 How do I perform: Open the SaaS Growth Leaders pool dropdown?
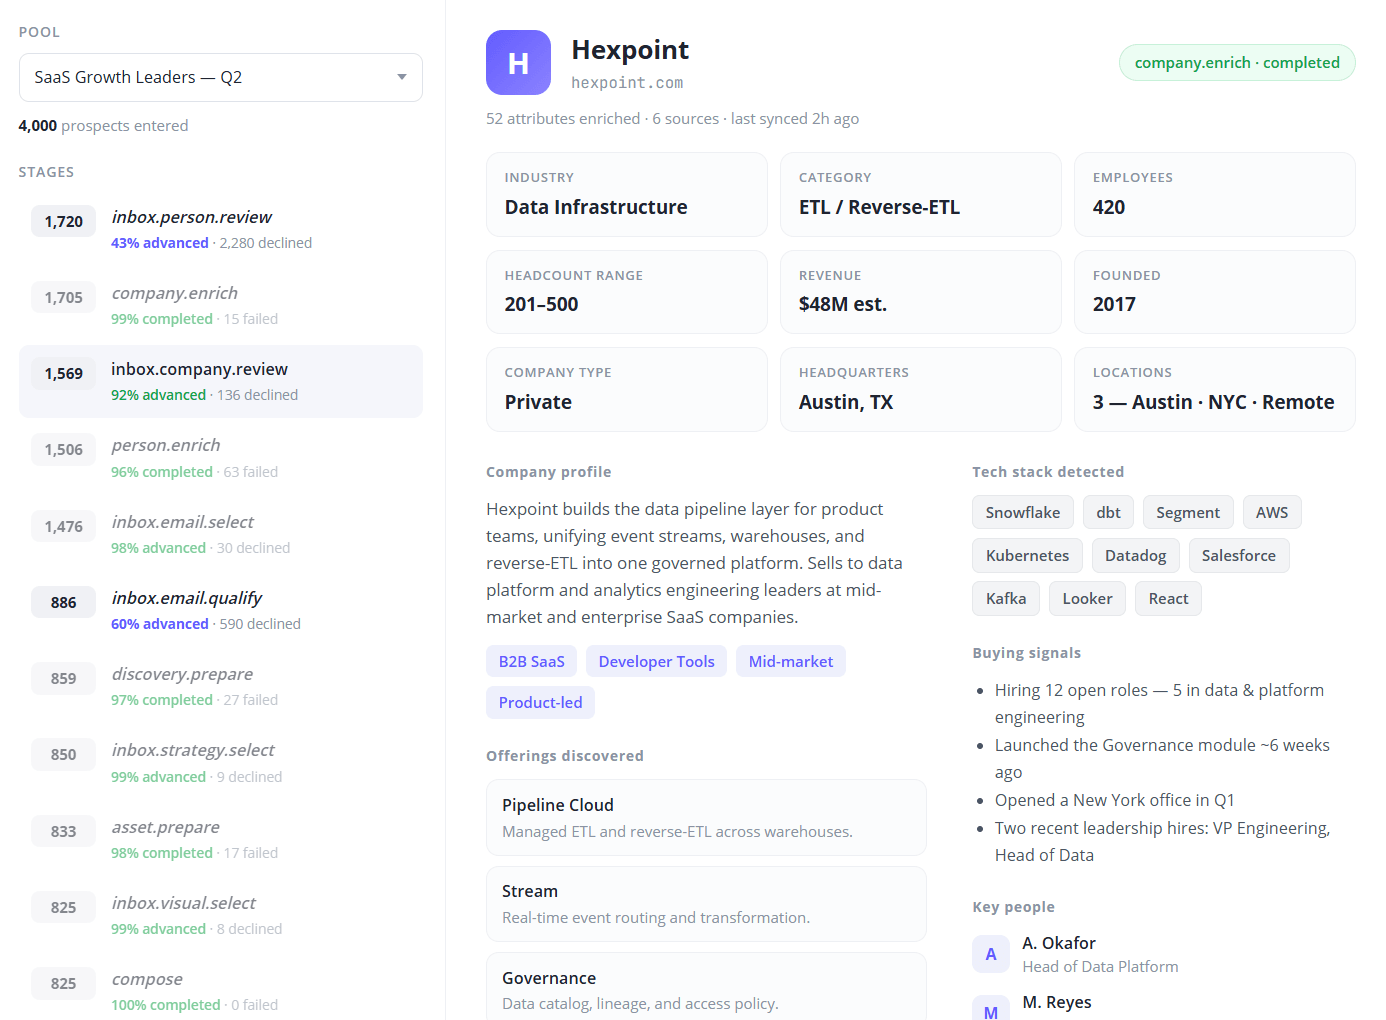click(221, 78)
